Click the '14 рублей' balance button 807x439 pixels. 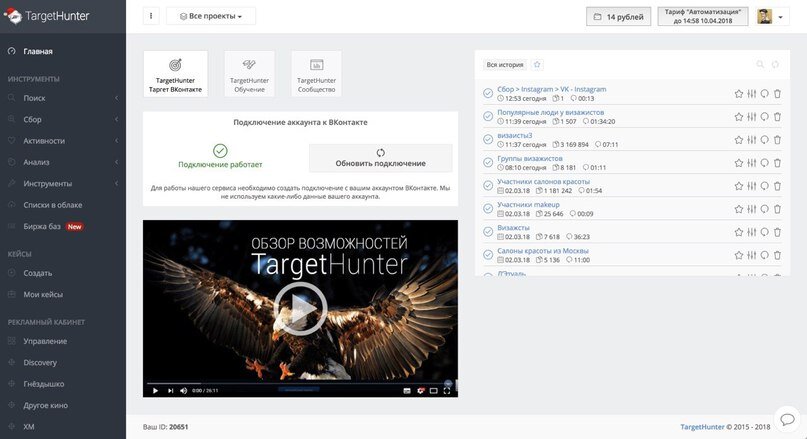coord(618,16)
